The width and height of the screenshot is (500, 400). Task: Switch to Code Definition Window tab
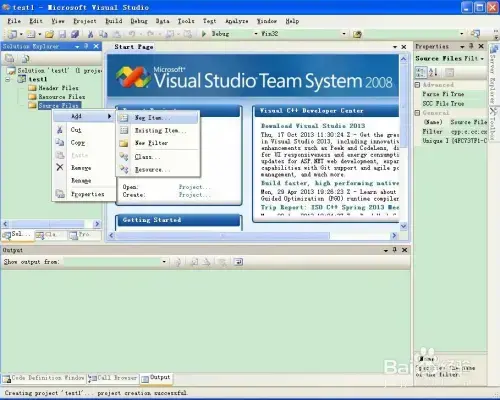point(43,378)
